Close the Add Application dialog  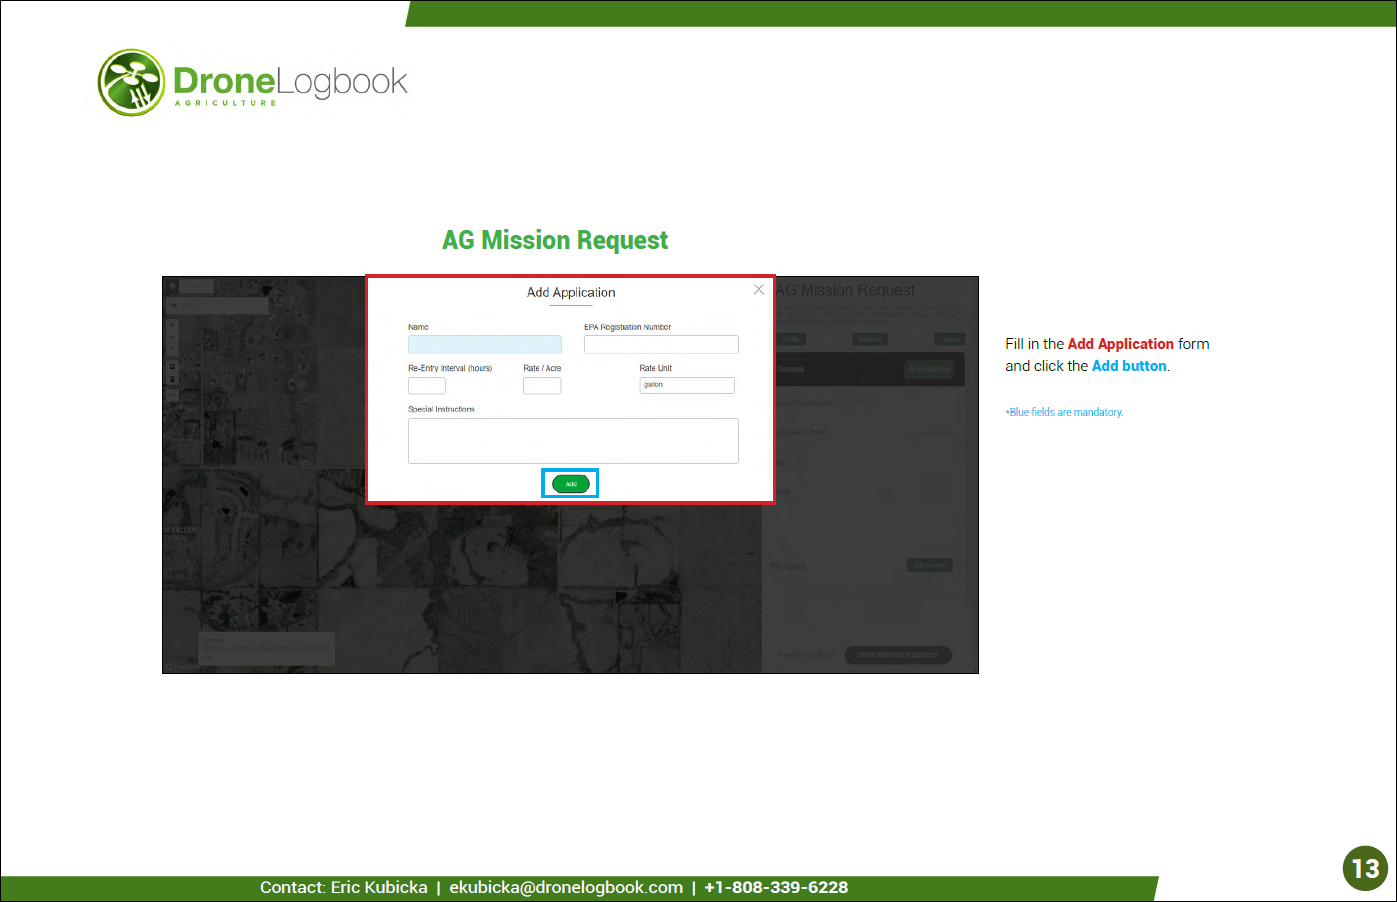(x=759, y=290)
